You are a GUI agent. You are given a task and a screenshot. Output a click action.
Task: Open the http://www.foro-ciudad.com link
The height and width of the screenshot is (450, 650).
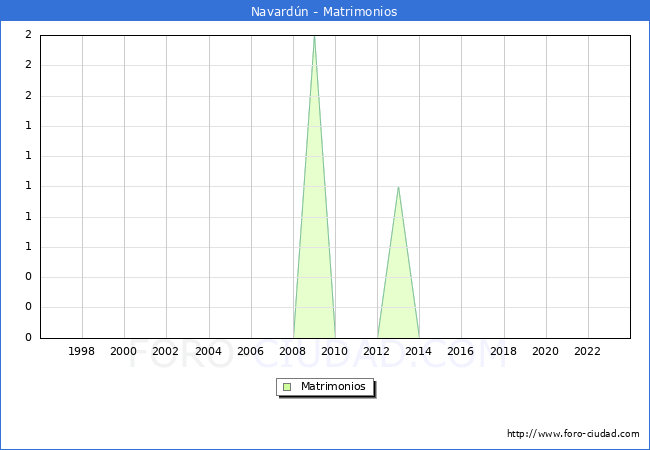pos(573,434)
